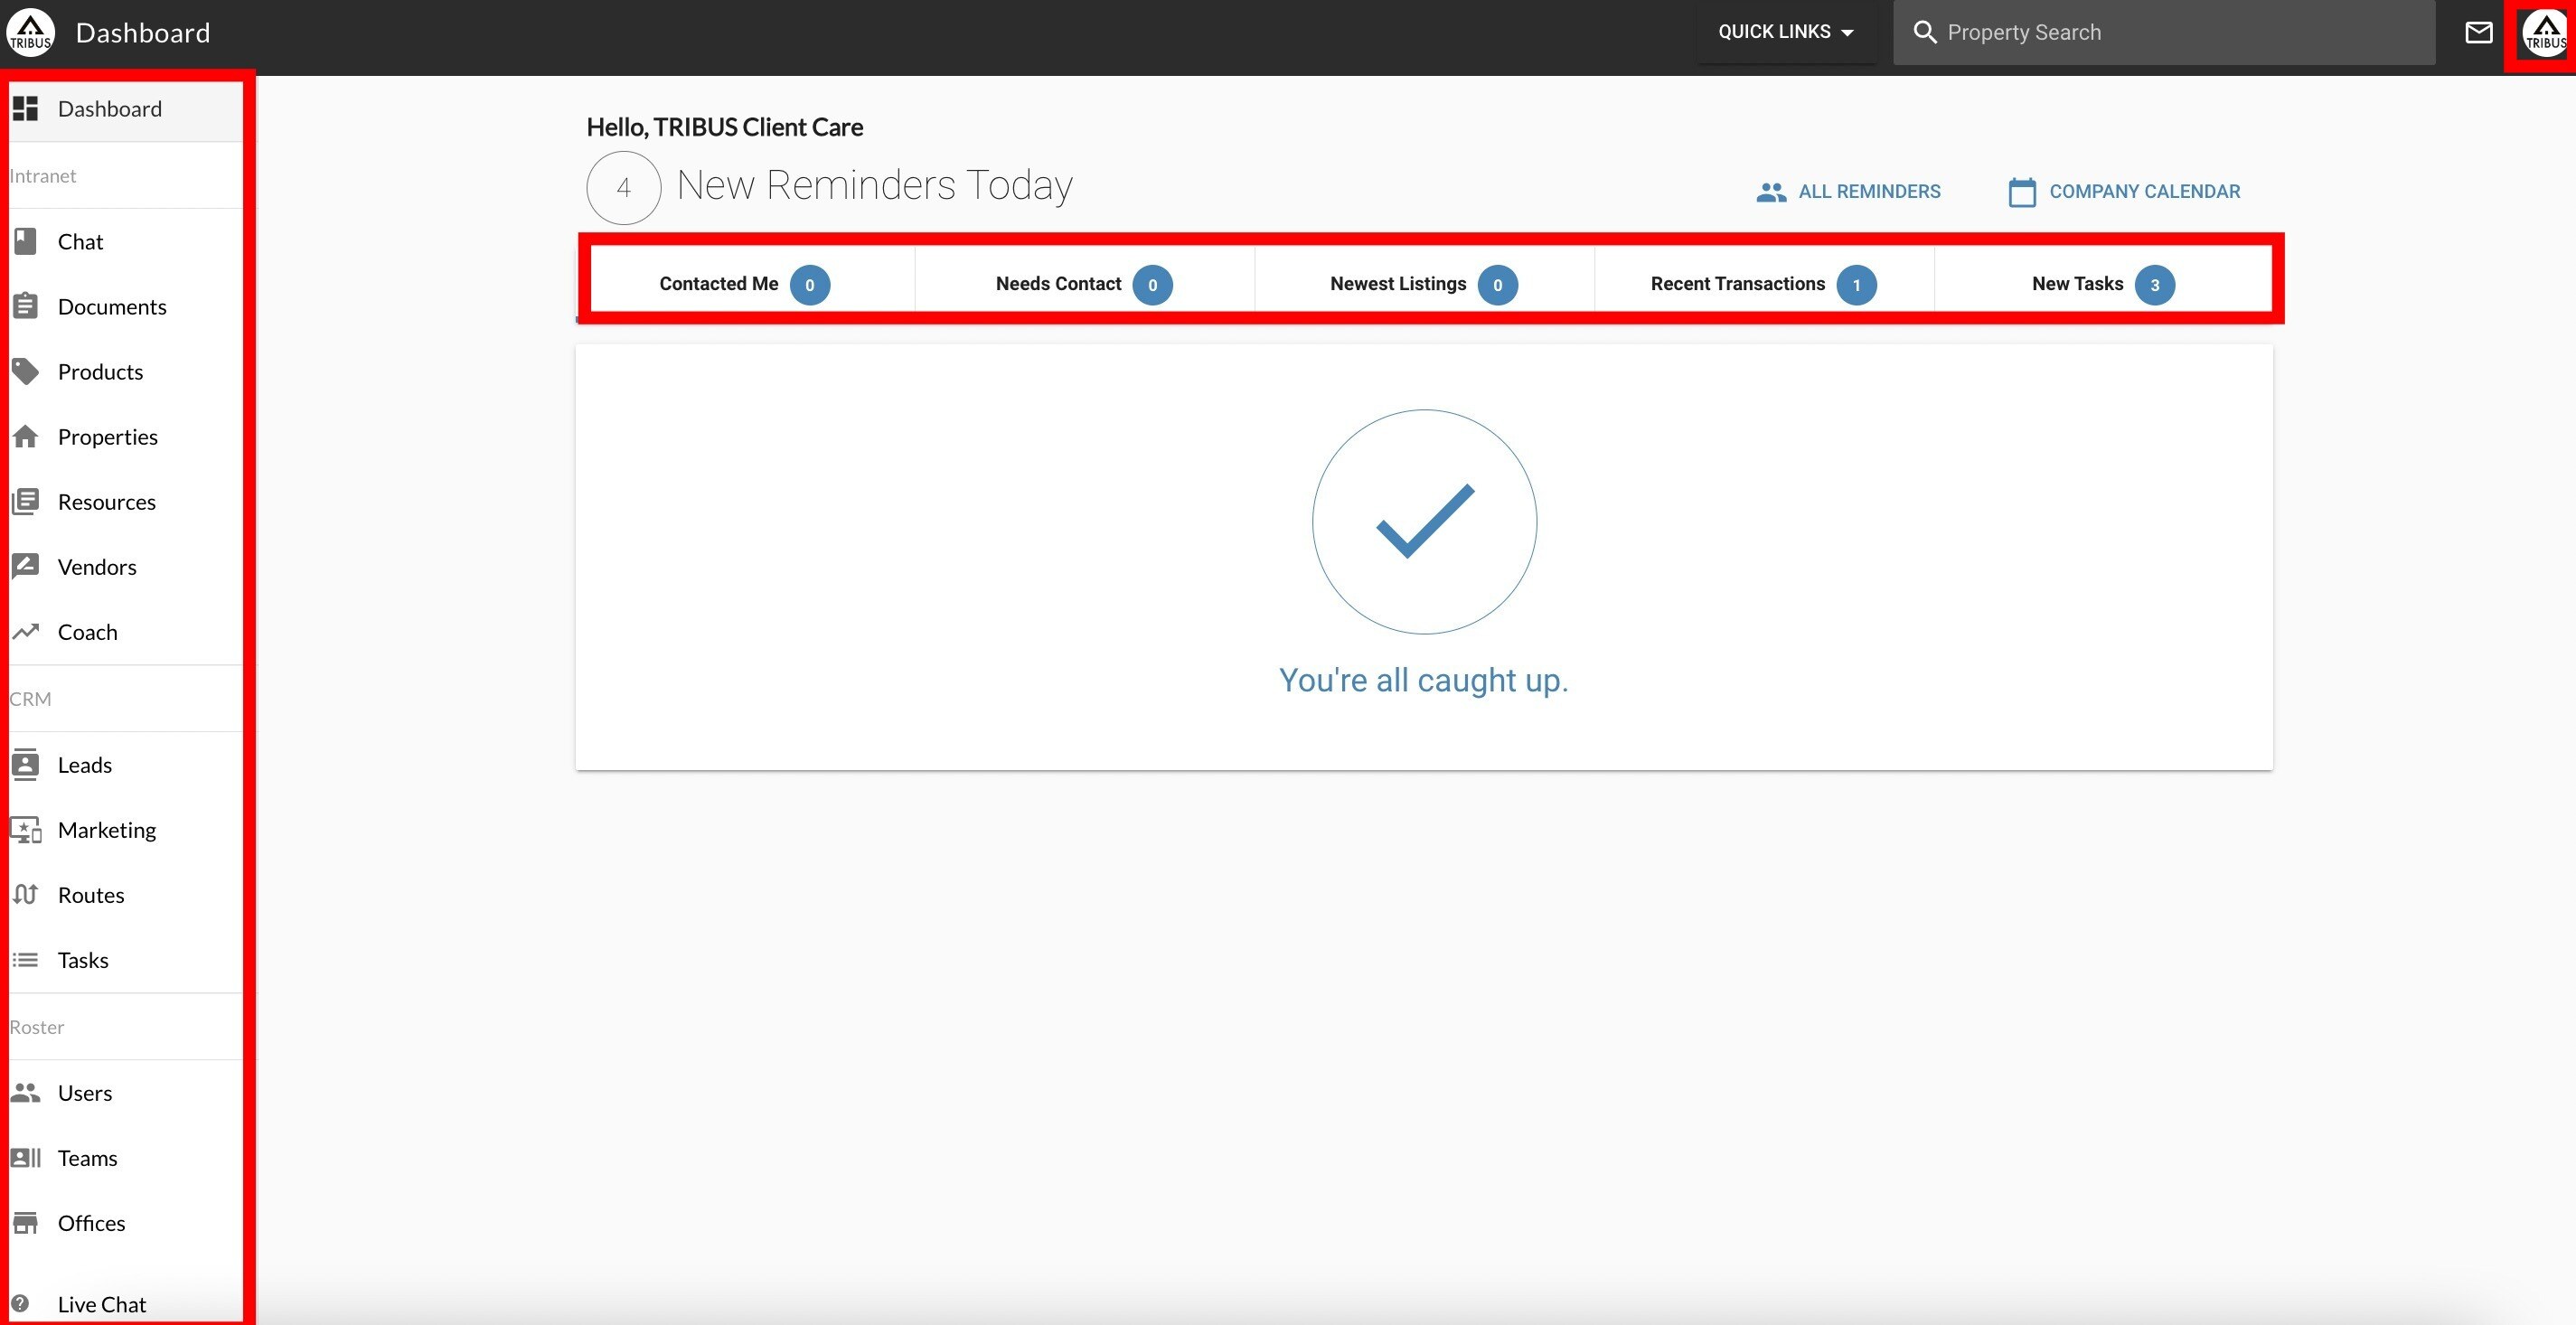Expand the Quick Links dropdown

pos(1786,32)
